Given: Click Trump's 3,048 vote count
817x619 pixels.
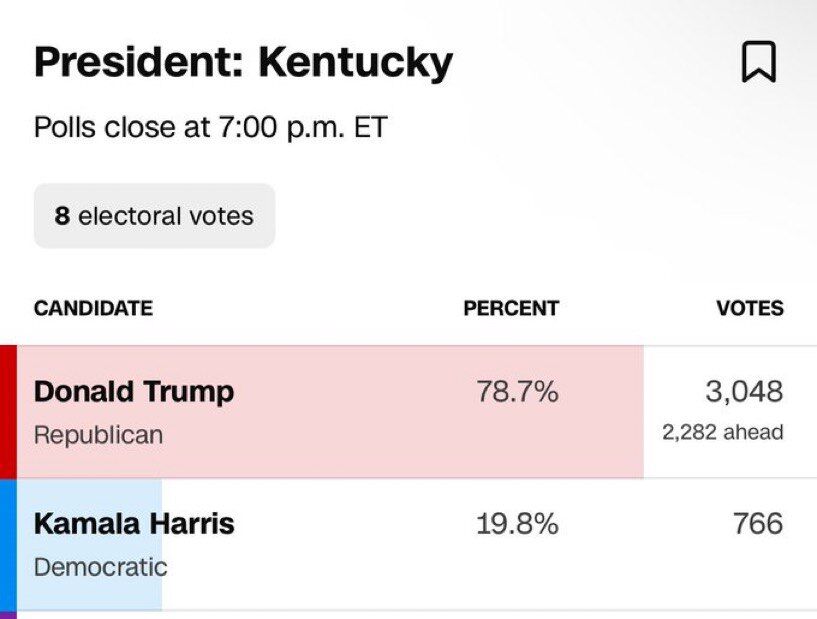Looking at the screenshot, I should 744,391.
